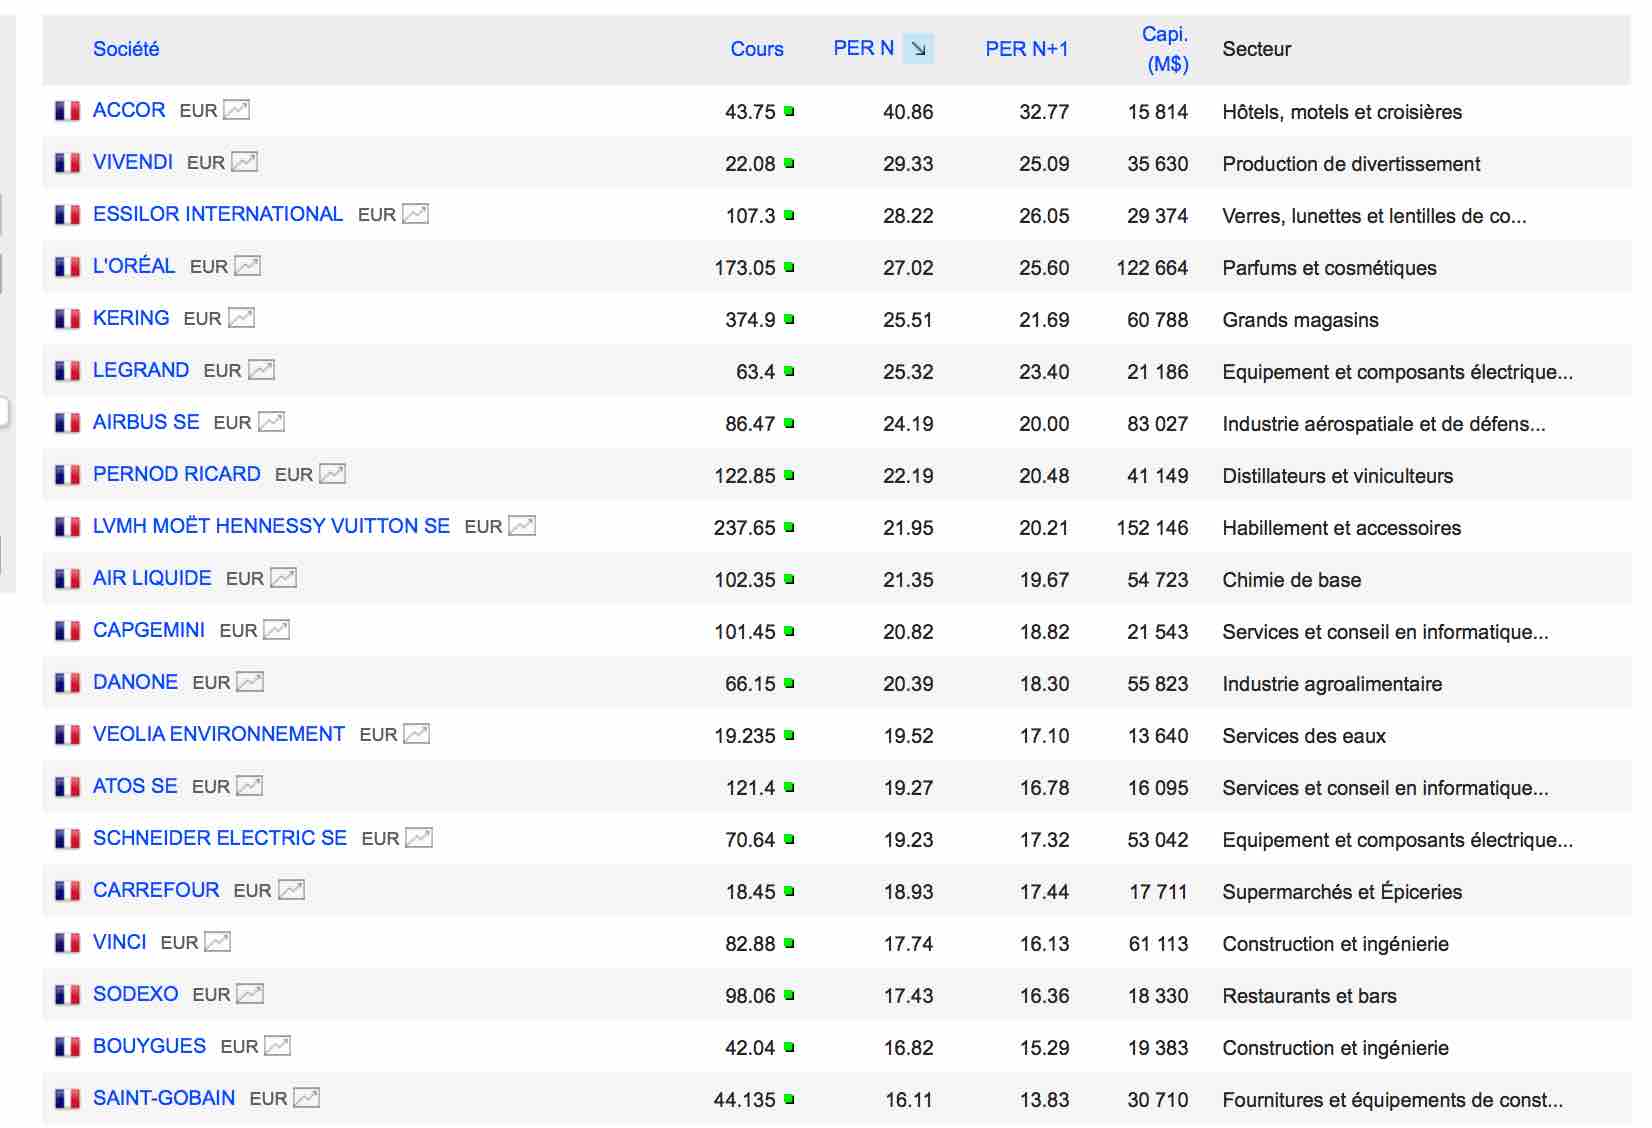Open the chart icon for ESSILOR INTERNATIONAL
Screen dimensions: 1652x1128
pyautogui.click(x=416, y=214)
